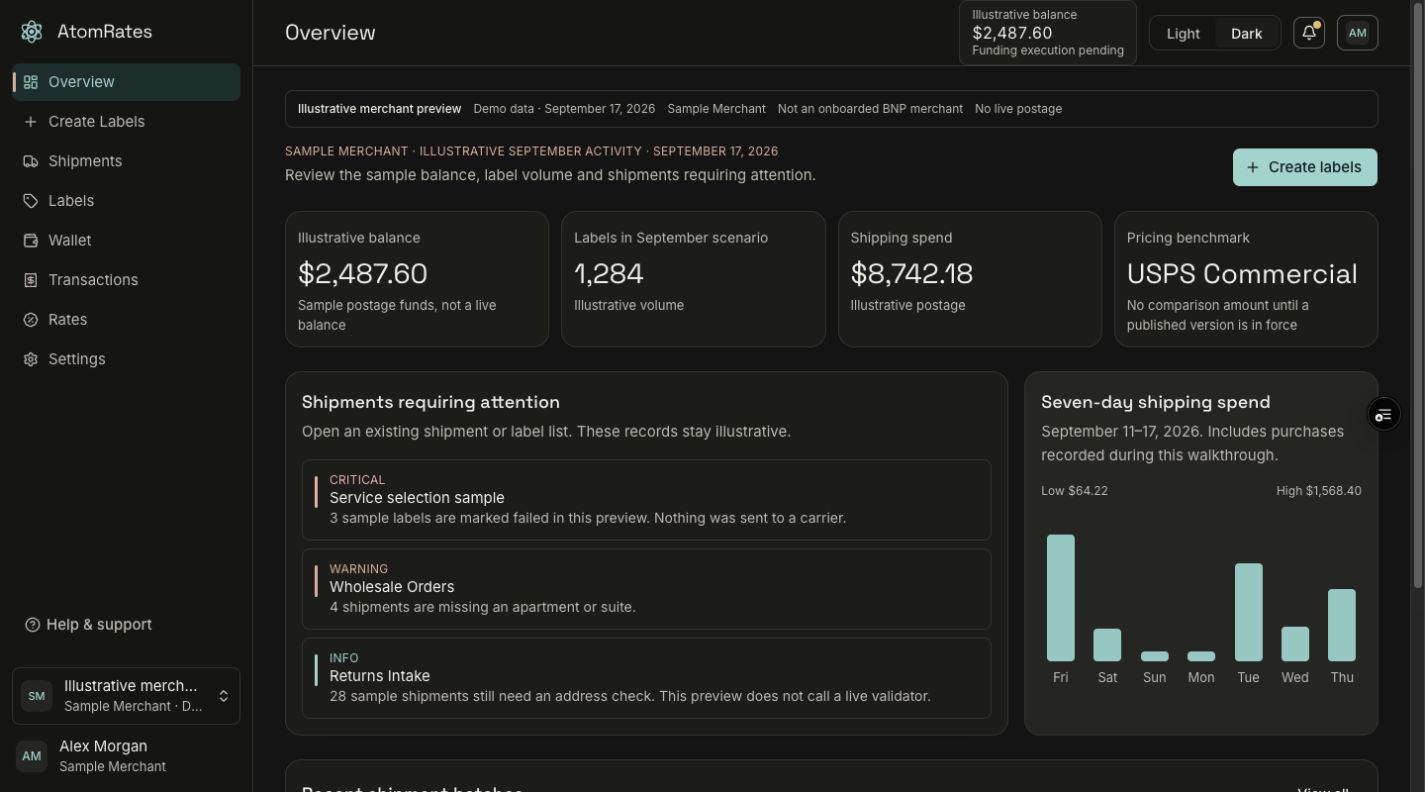The image size is (1425, 792).
Task: Click the plus icon beside Create Labels
Action: coord(31,122)
